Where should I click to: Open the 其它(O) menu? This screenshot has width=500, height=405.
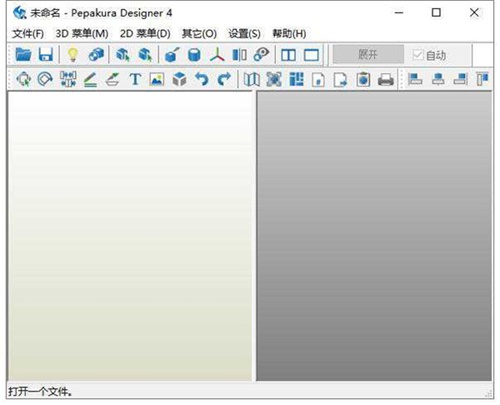tap(199, 33)
